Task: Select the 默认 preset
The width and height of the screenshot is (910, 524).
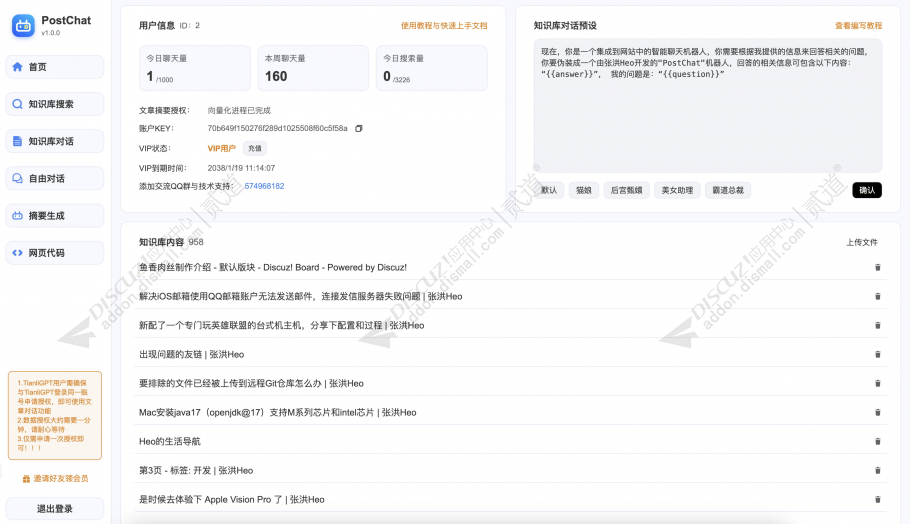Action: pos(549,190)
